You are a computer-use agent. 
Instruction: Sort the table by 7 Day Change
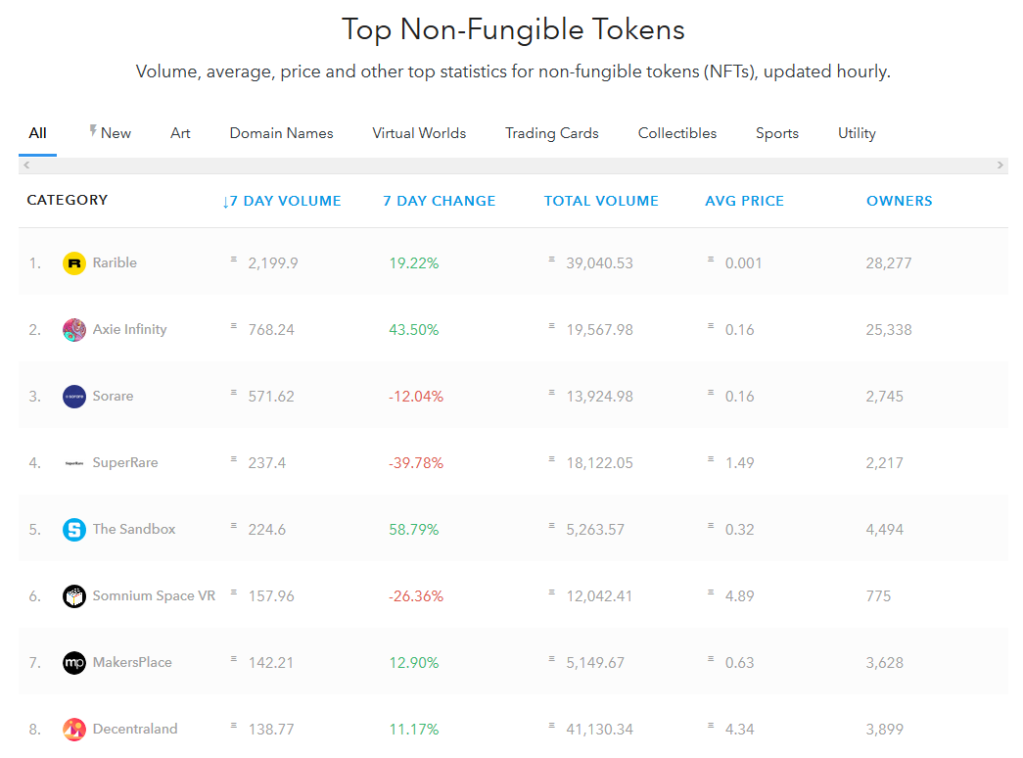point(438,200)
